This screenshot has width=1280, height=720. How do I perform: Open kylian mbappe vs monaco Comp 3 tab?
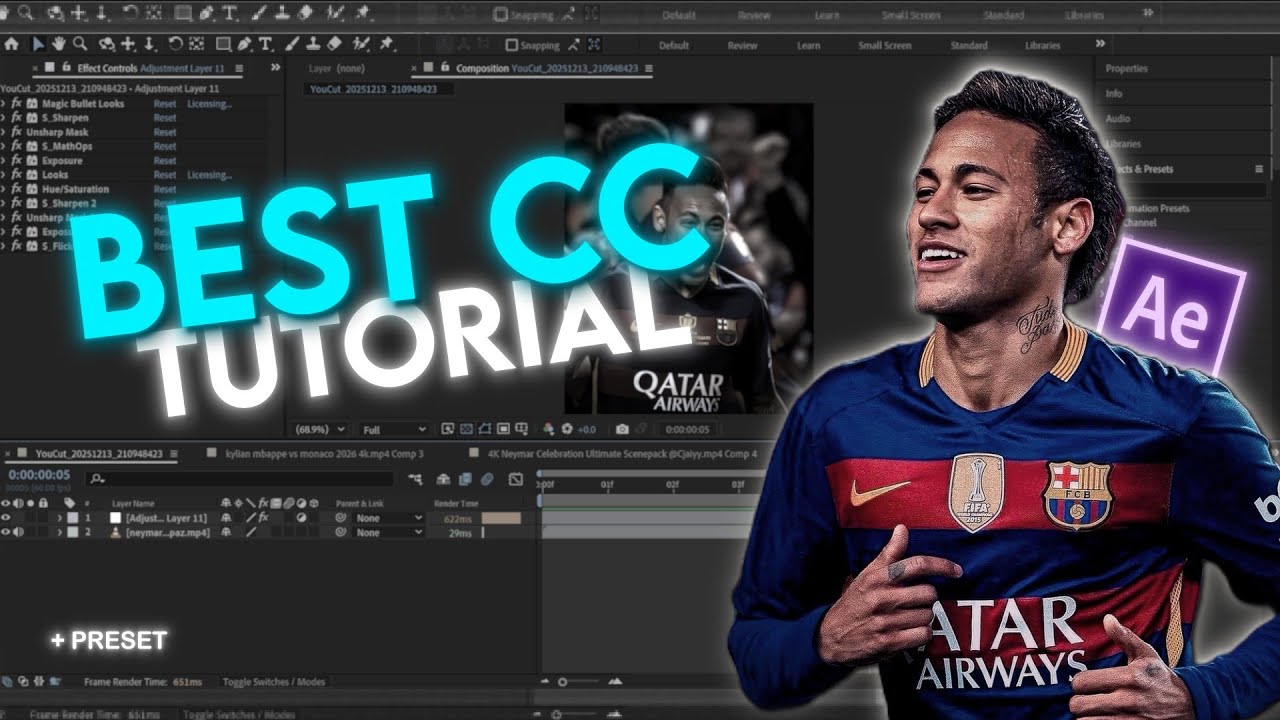[324, 454]
